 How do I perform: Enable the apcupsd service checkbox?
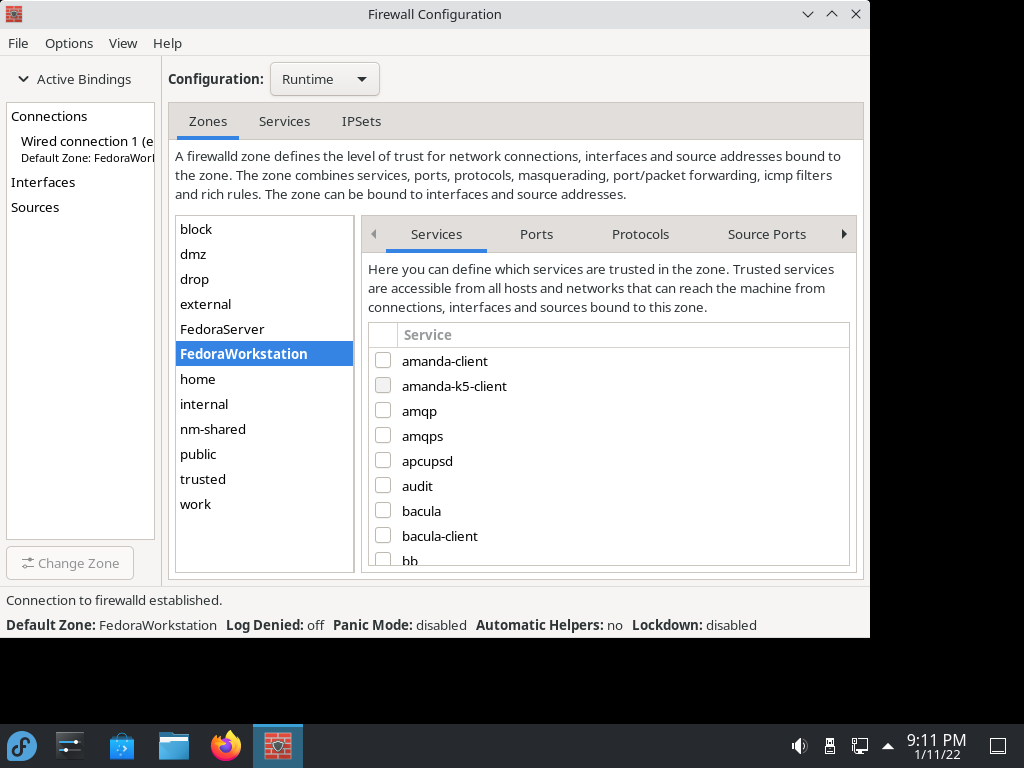(383, 460)
